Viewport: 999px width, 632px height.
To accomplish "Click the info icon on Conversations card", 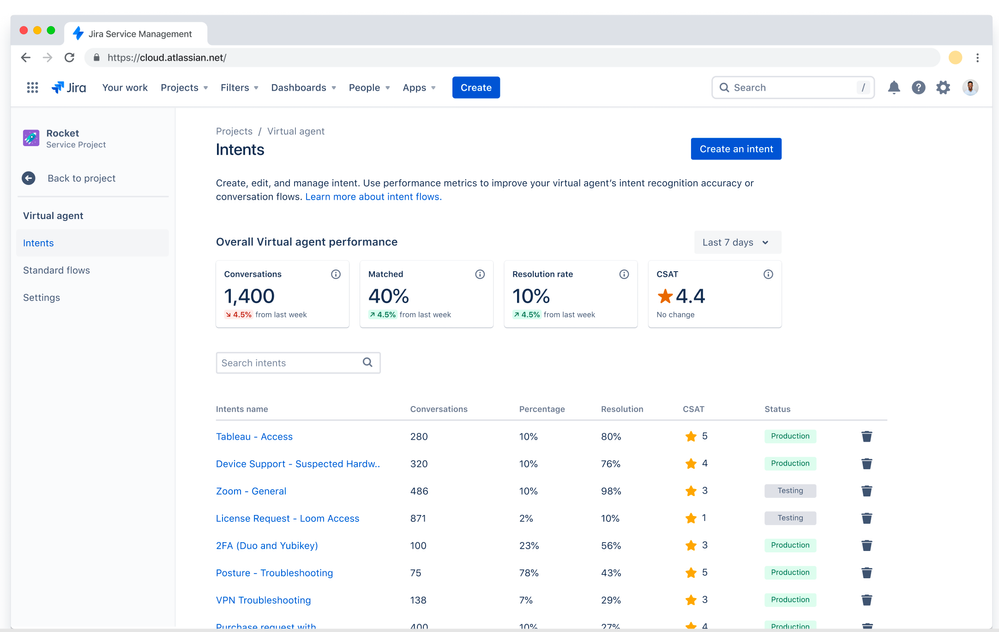I will coord(336,274).
